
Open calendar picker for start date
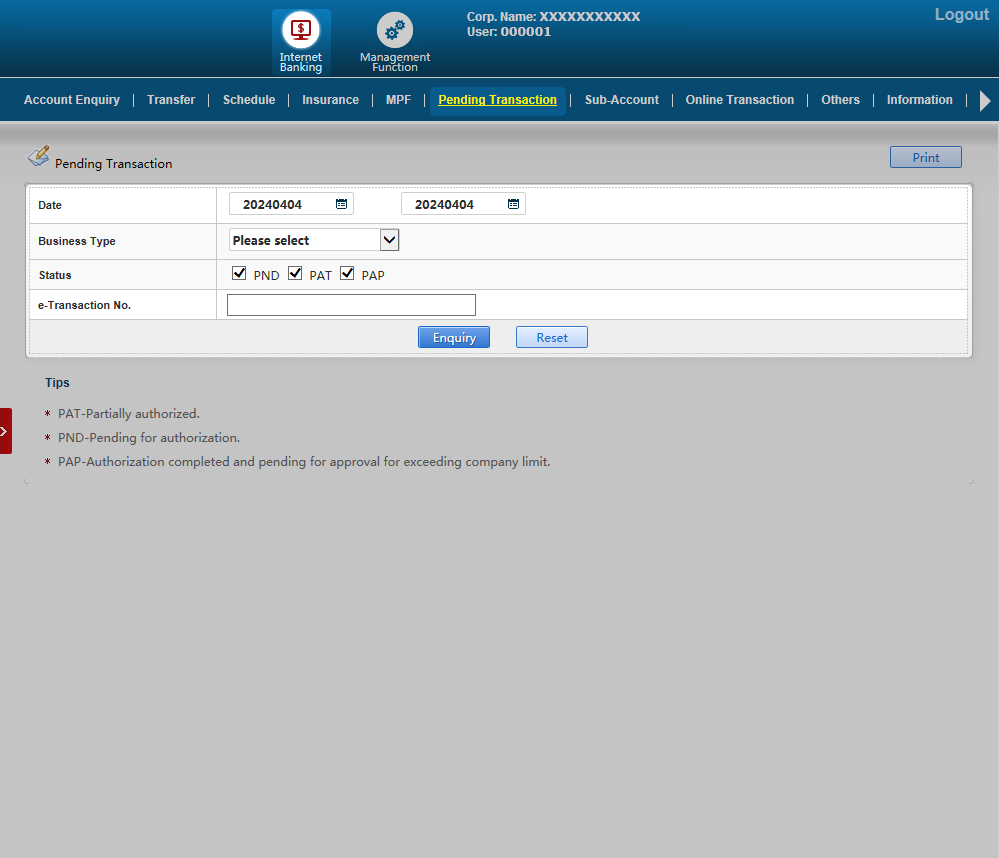(341, 204)
